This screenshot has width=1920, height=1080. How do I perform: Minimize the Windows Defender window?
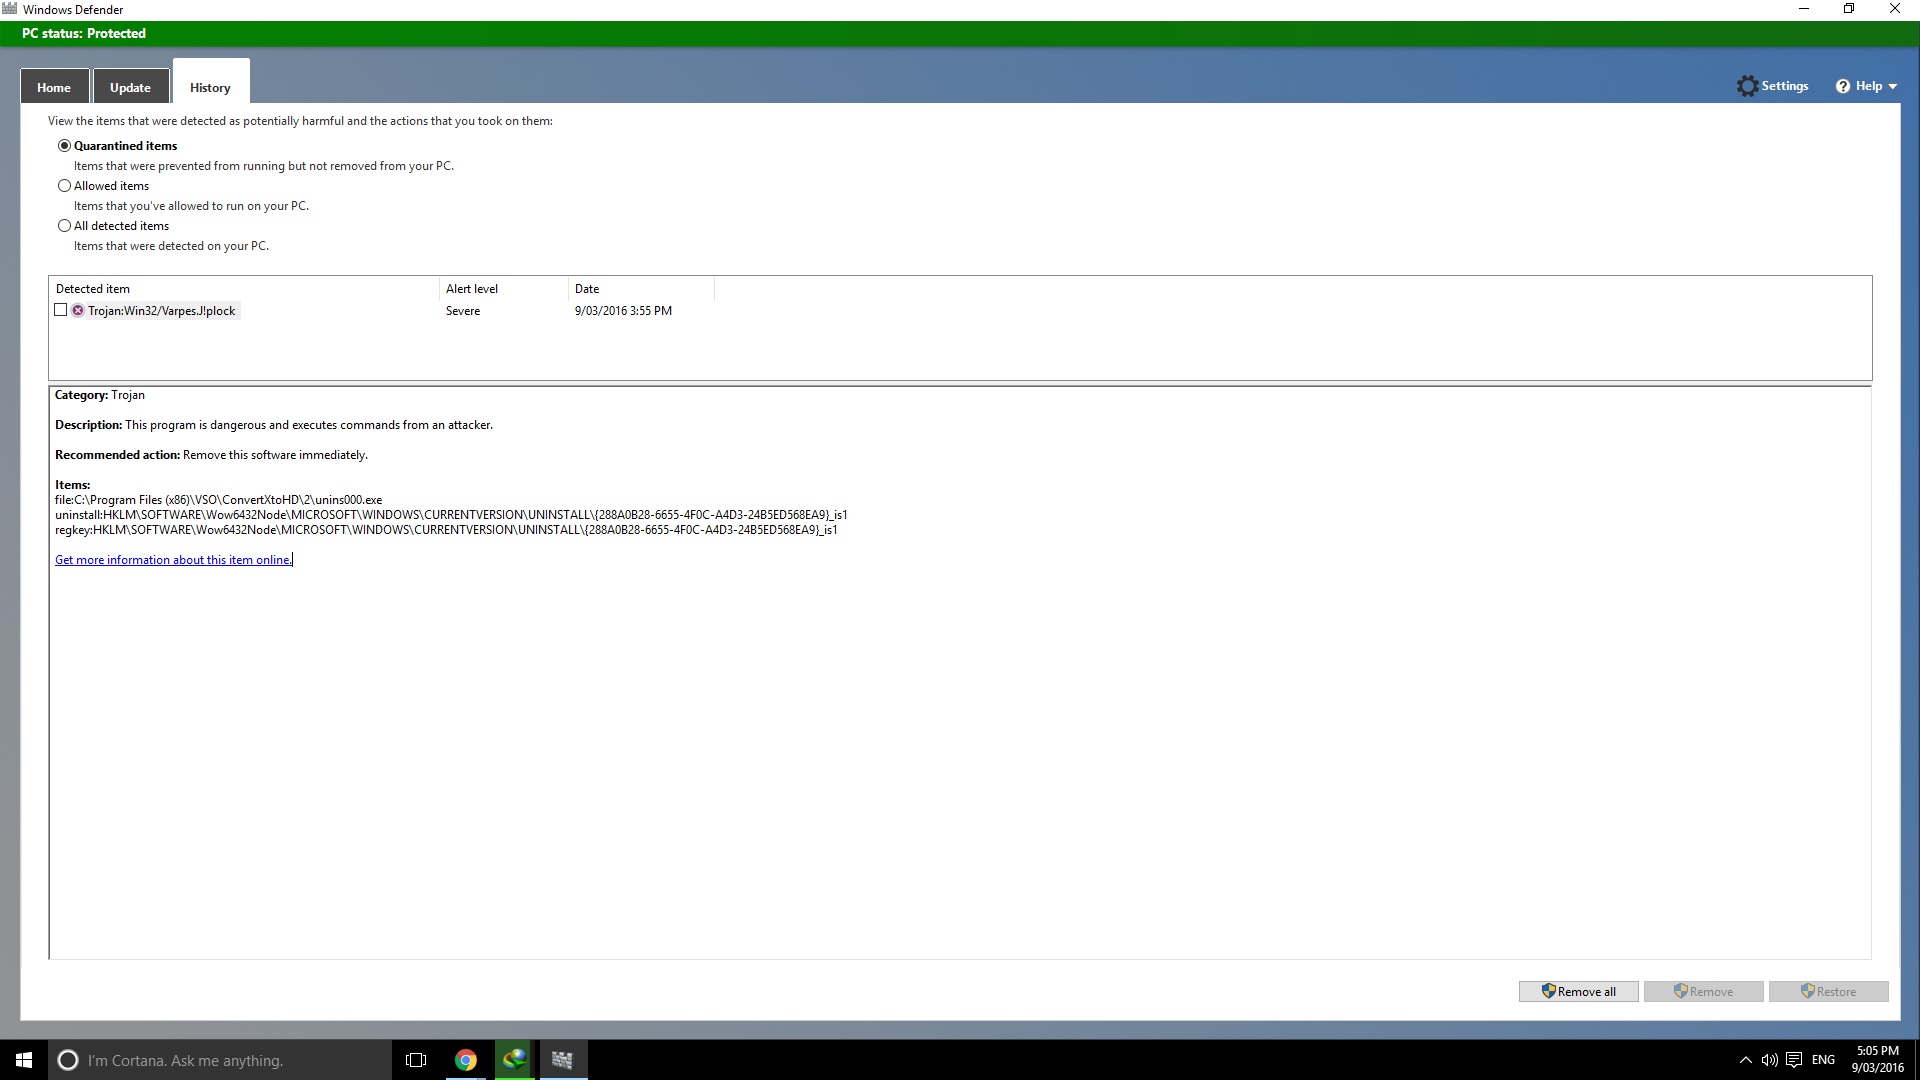(1804, 9)
